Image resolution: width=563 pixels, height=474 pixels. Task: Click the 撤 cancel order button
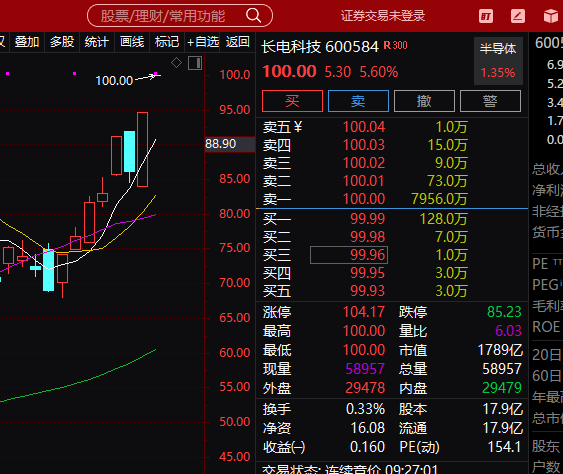pyautogui.click(x=424, y=101)
